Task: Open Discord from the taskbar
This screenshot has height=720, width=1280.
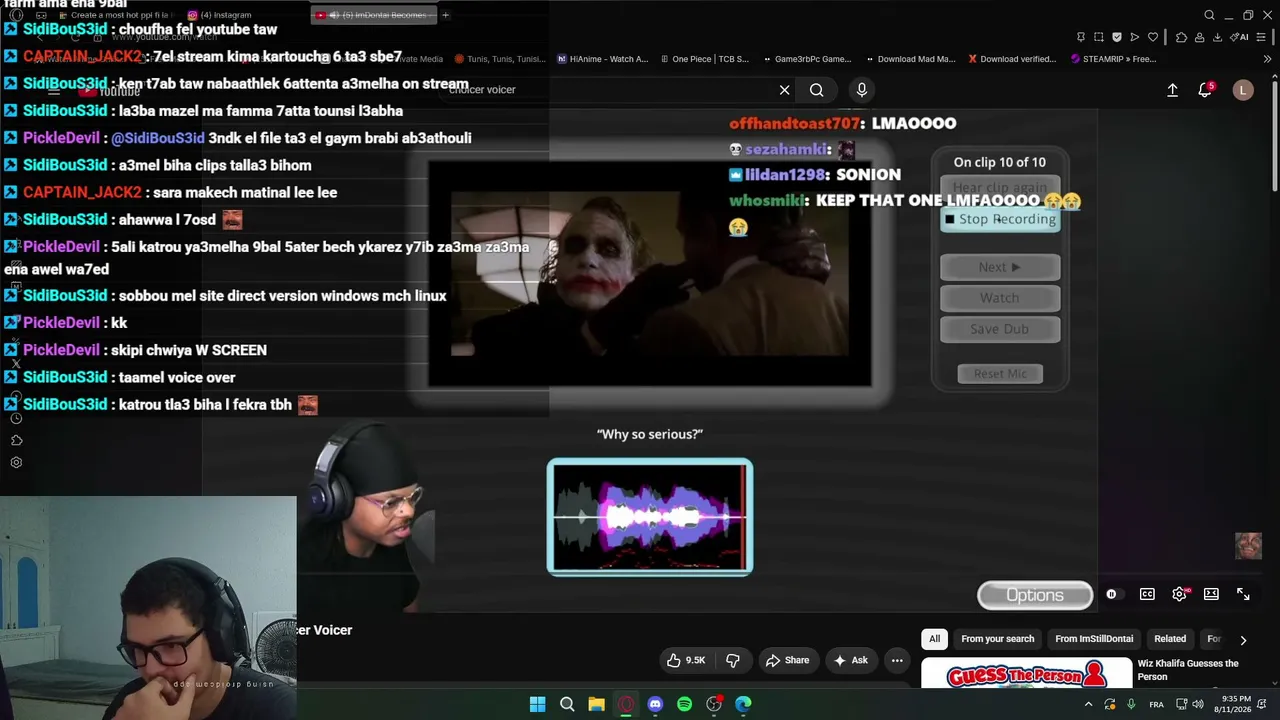Action: click(x=655, y=704)
